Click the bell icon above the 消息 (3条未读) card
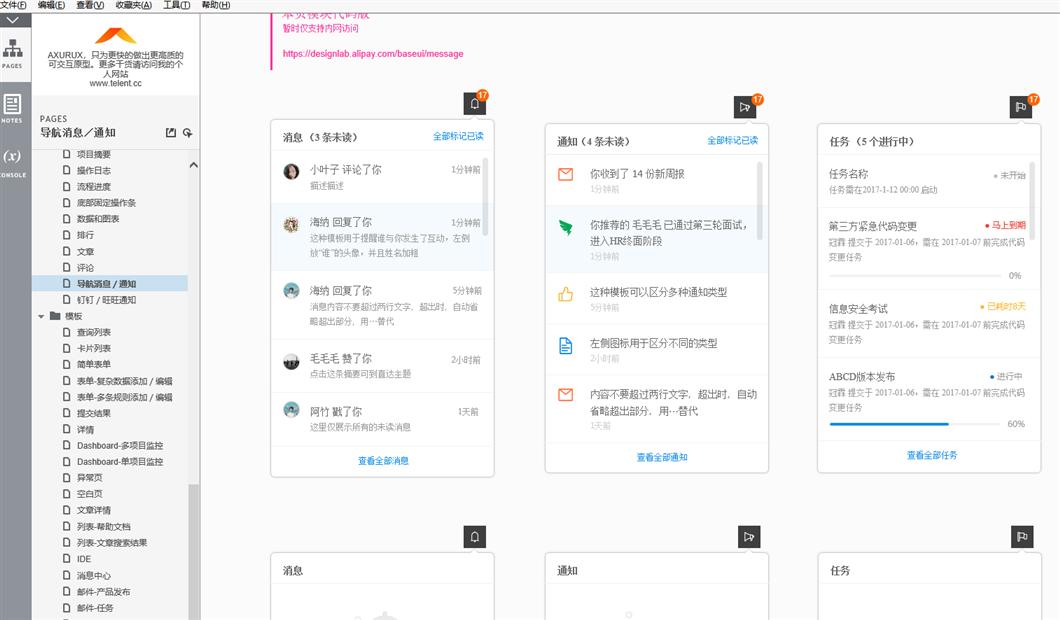Image resolution: width=1060 pixels, height=620 pixels. pyautogui.click(x=474, y=104)
